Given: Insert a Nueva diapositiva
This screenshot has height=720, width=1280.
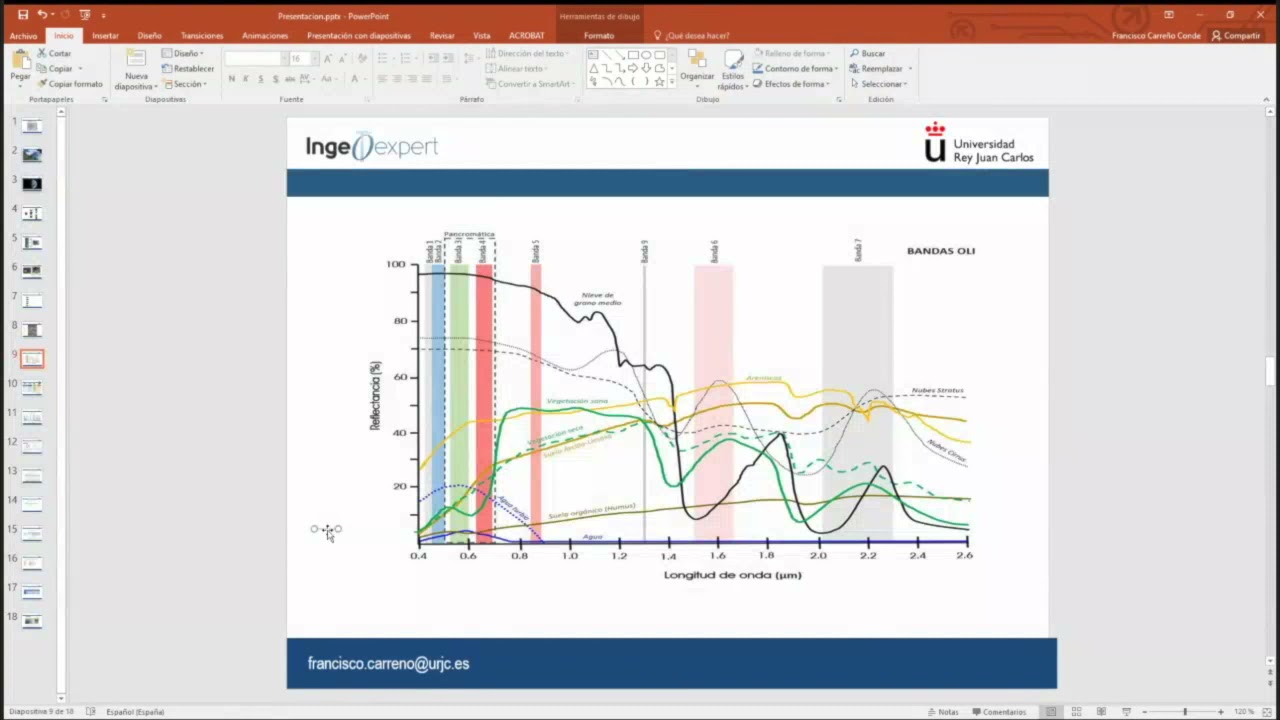Looking at the screenshot, I should click(135, 69).
